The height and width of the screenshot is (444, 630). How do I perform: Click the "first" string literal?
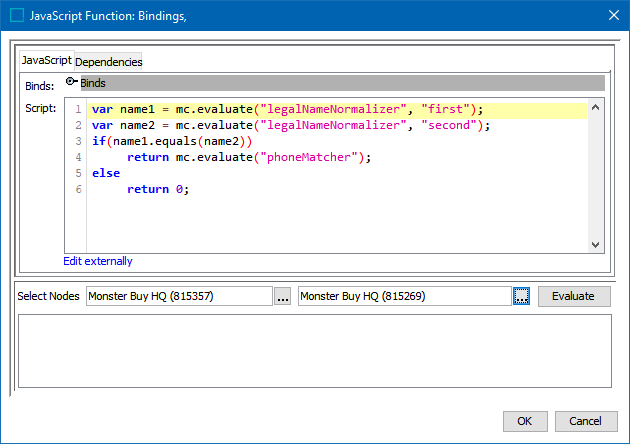point(445,109)
